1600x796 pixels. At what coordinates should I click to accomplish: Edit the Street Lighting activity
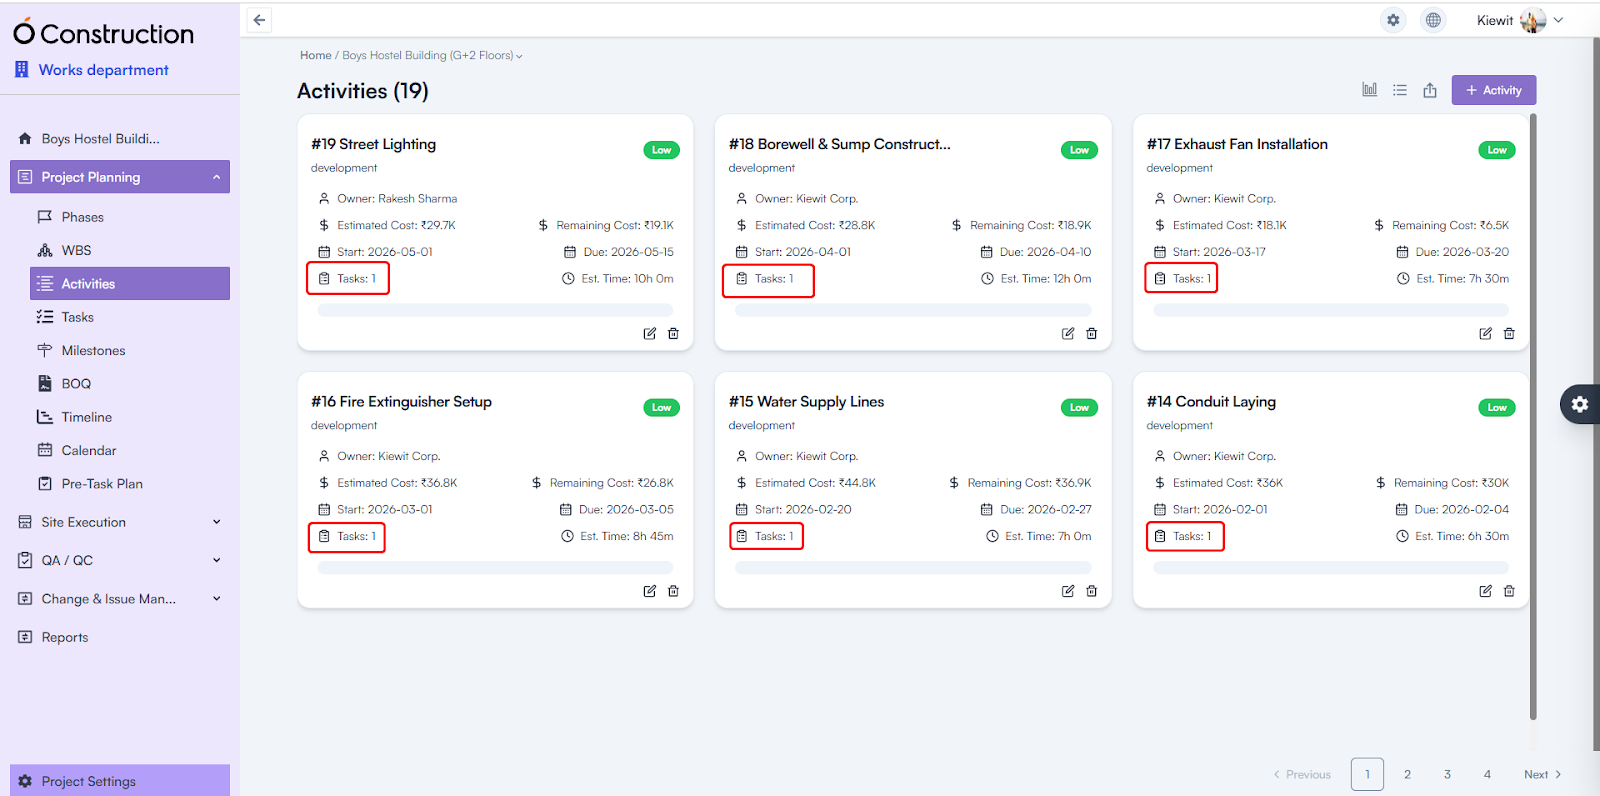click(650, 334)
